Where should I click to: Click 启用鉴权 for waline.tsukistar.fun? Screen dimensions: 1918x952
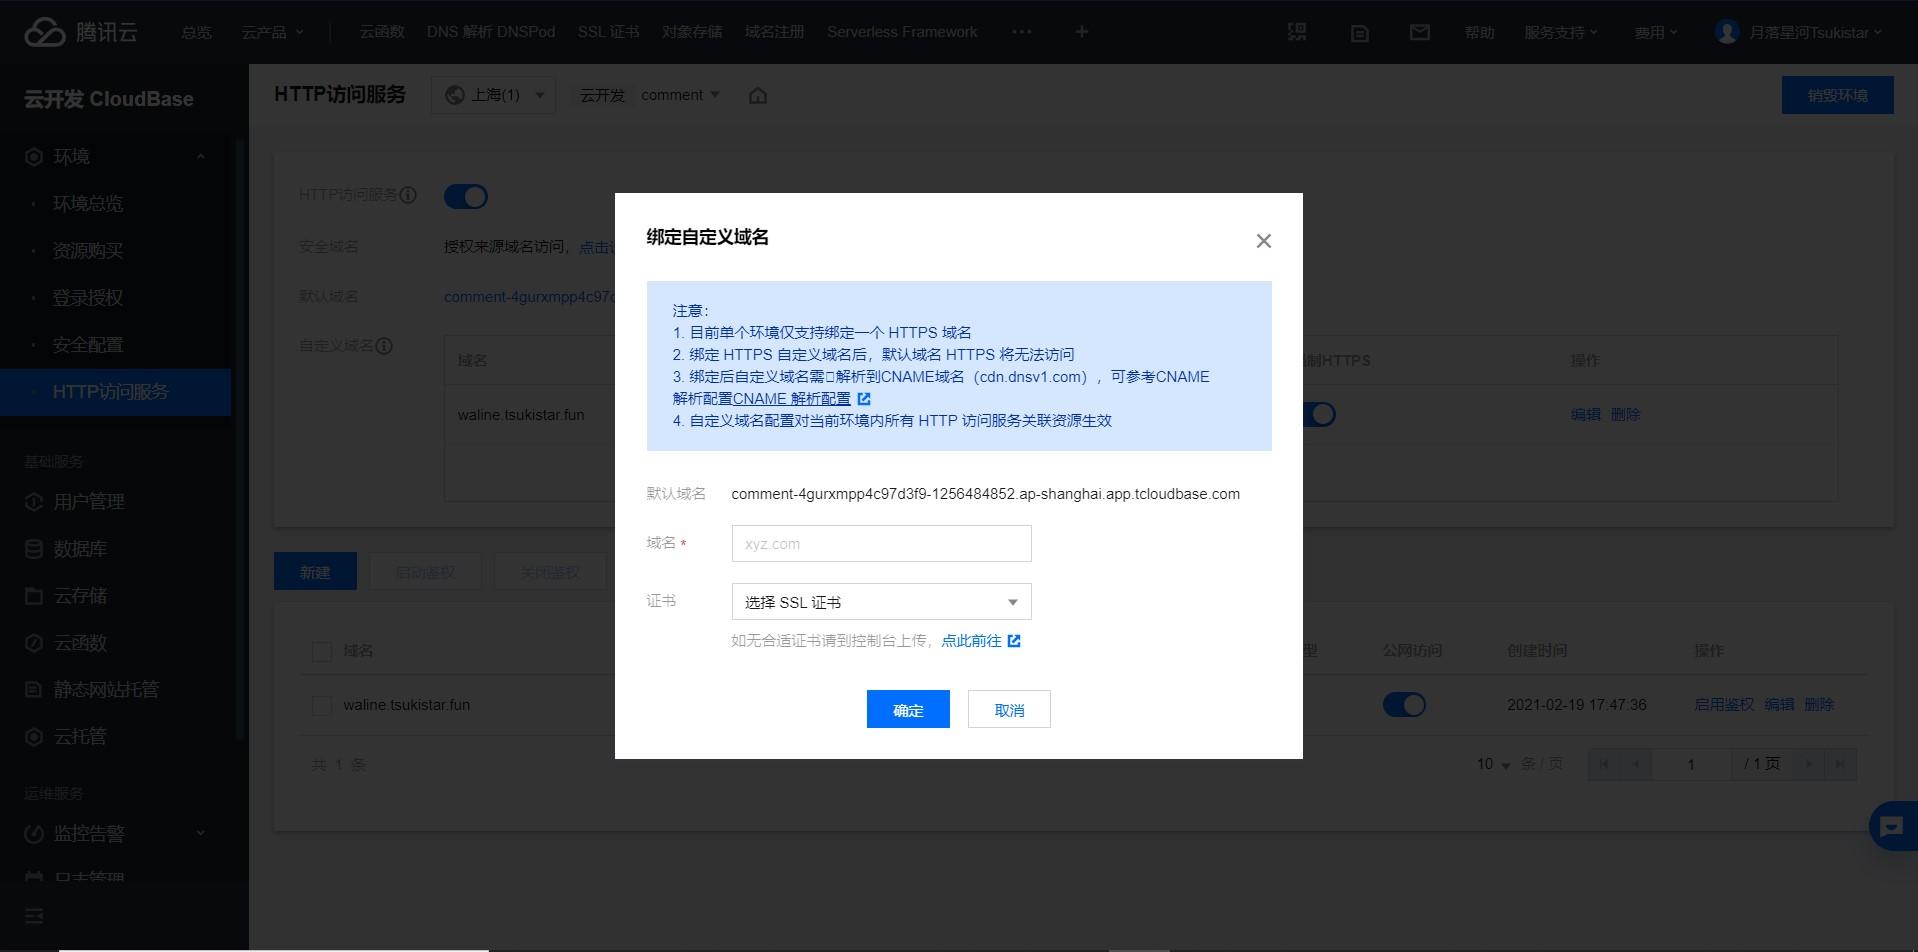coord(1724,705)
